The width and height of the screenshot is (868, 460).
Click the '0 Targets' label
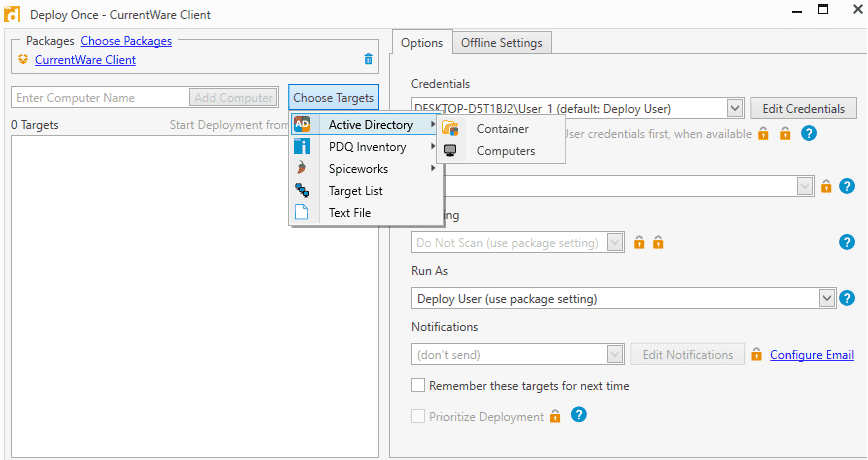pos(35,125)
